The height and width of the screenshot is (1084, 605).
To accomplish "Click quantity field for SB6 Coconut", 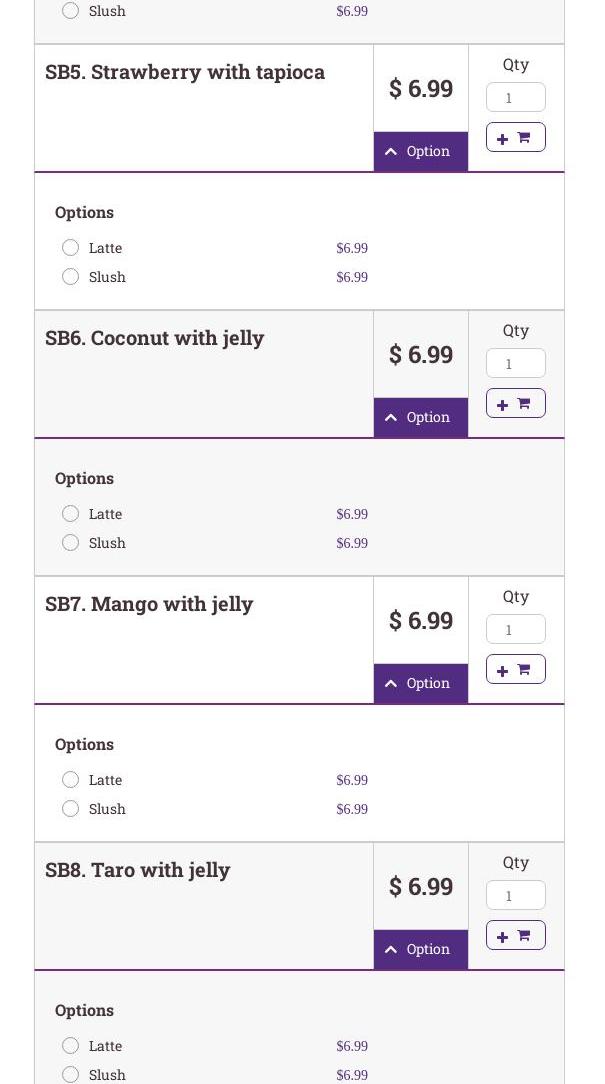I will pos(515,363).
